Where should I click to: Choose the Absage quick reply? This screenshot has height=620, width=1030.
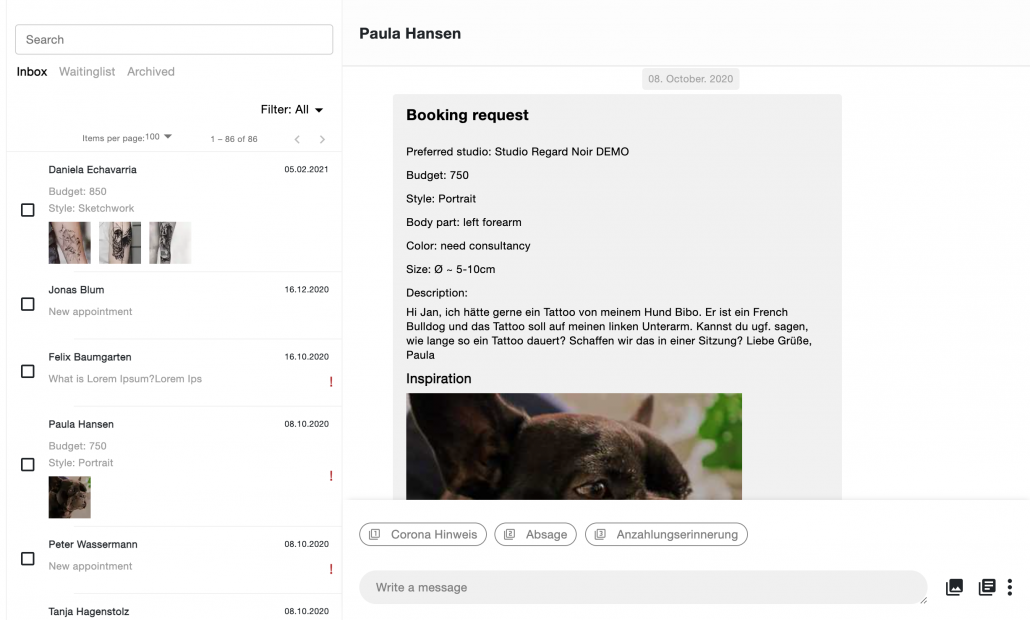[x=536, y=535]
